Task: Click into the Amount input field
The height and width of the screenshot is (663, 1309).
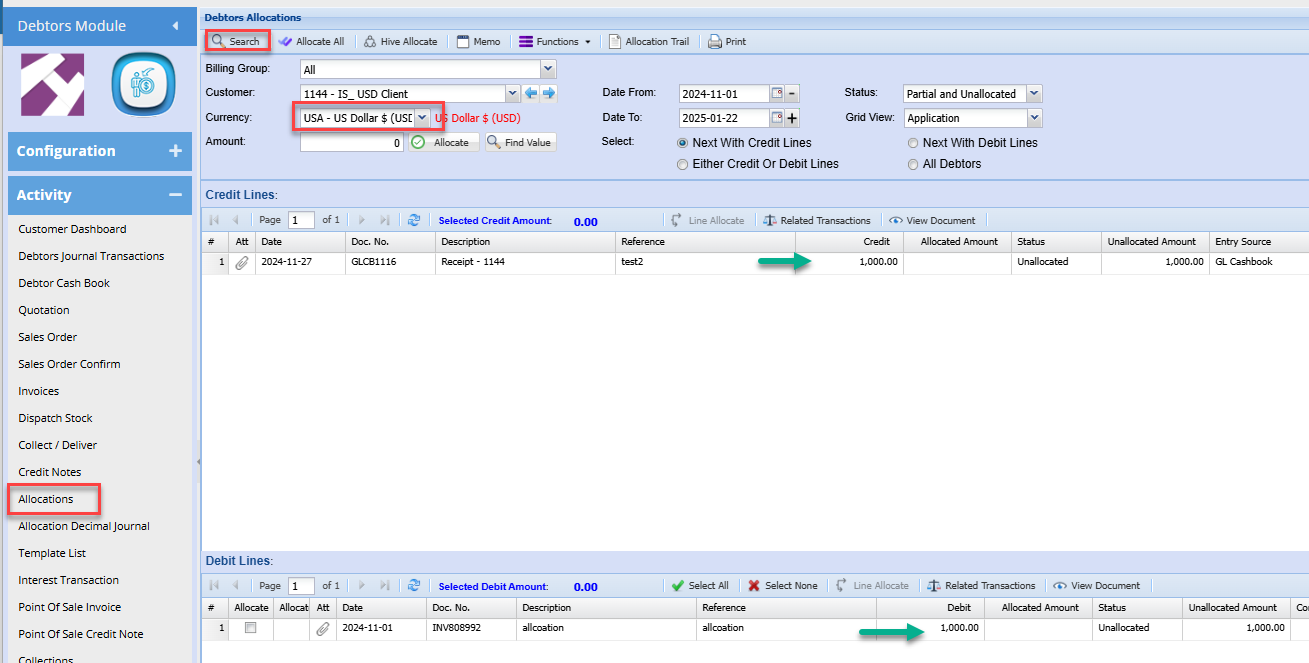Action: click(x=351, y=143)
